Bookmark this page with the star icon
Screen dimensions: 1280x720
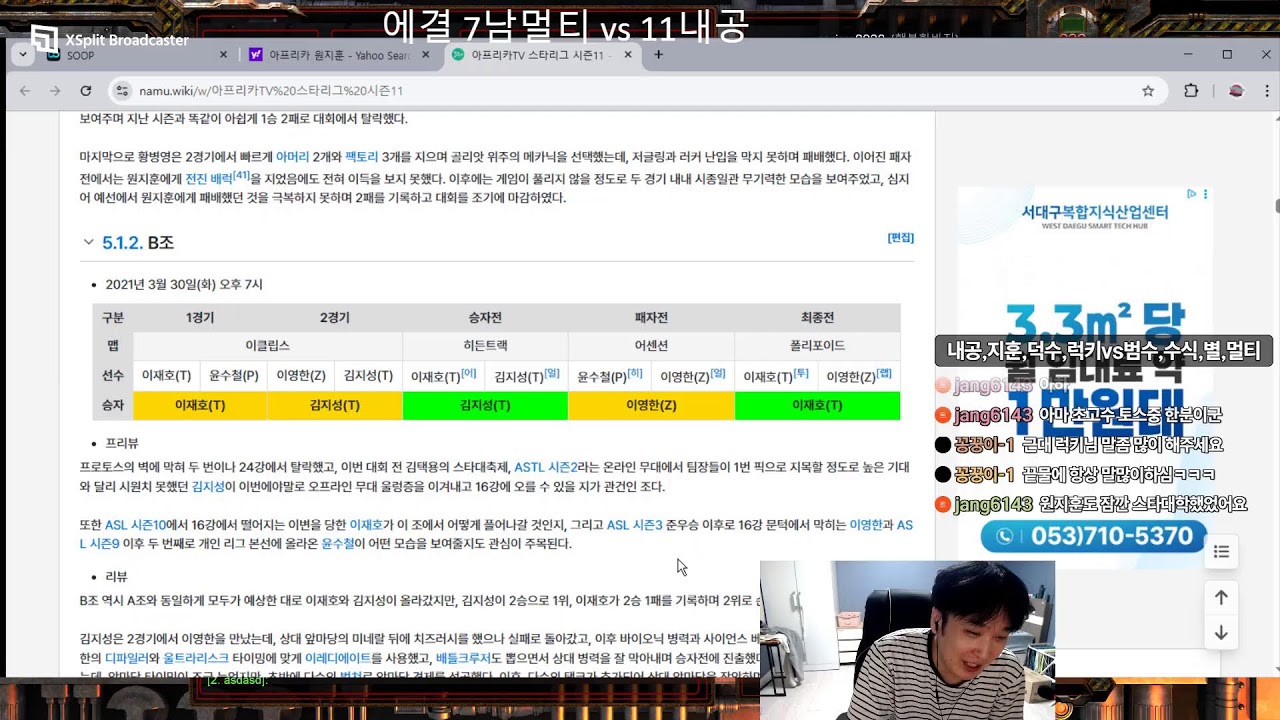pos(1148,91)
